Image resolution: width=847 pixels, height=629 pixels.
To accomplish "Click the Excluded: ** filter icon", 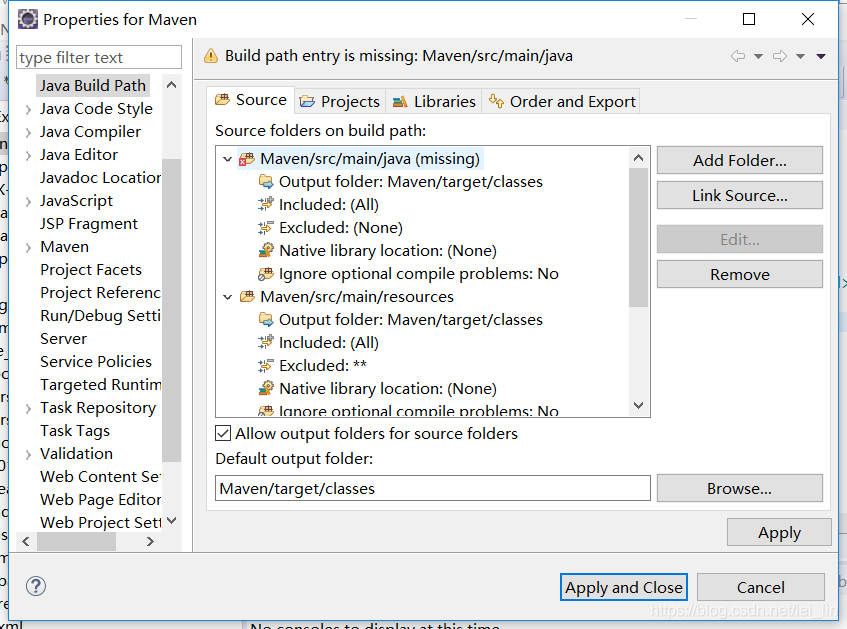I will 266,365.
